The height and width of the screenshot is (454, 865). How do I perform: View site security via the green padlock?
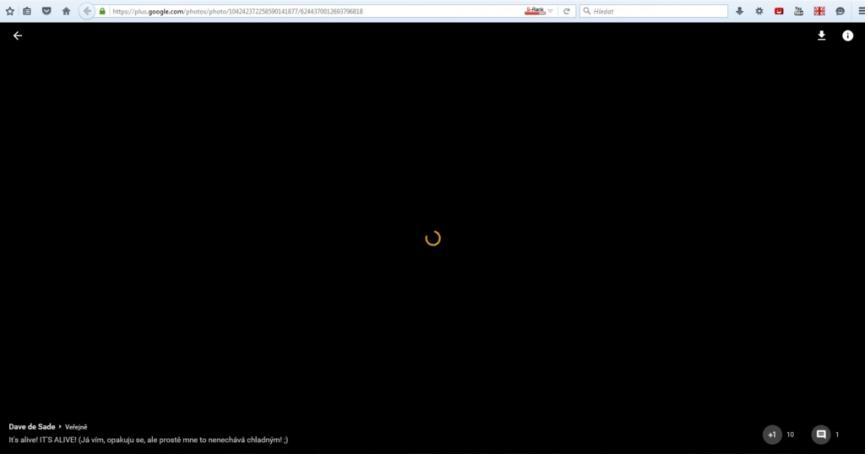click(103, 11)
